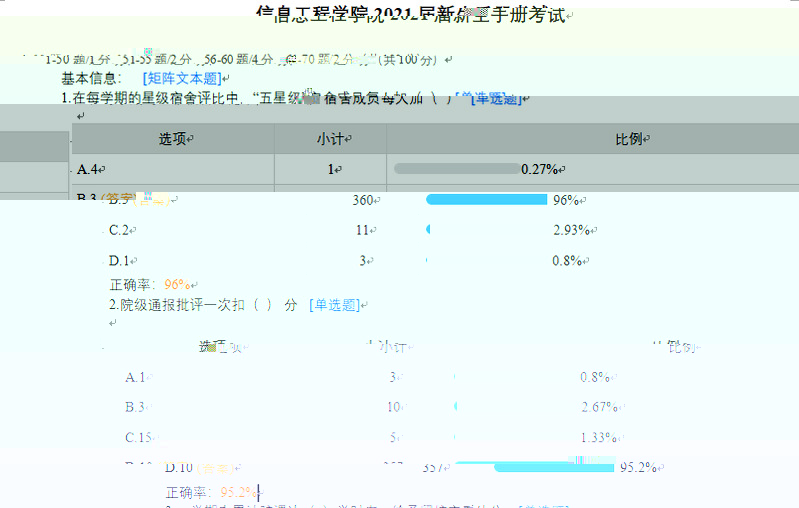Screen dimensions: 799x508
Task: Click the 360 count value
Action: coord(363,200)
